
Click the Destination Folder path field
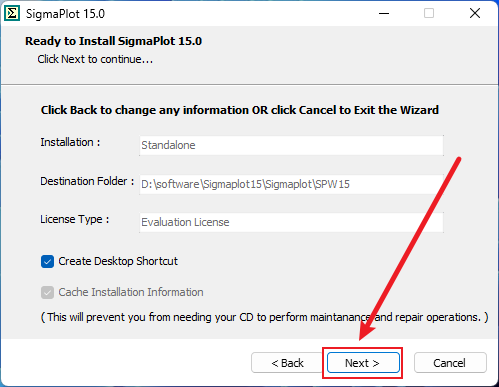point(291,184)
